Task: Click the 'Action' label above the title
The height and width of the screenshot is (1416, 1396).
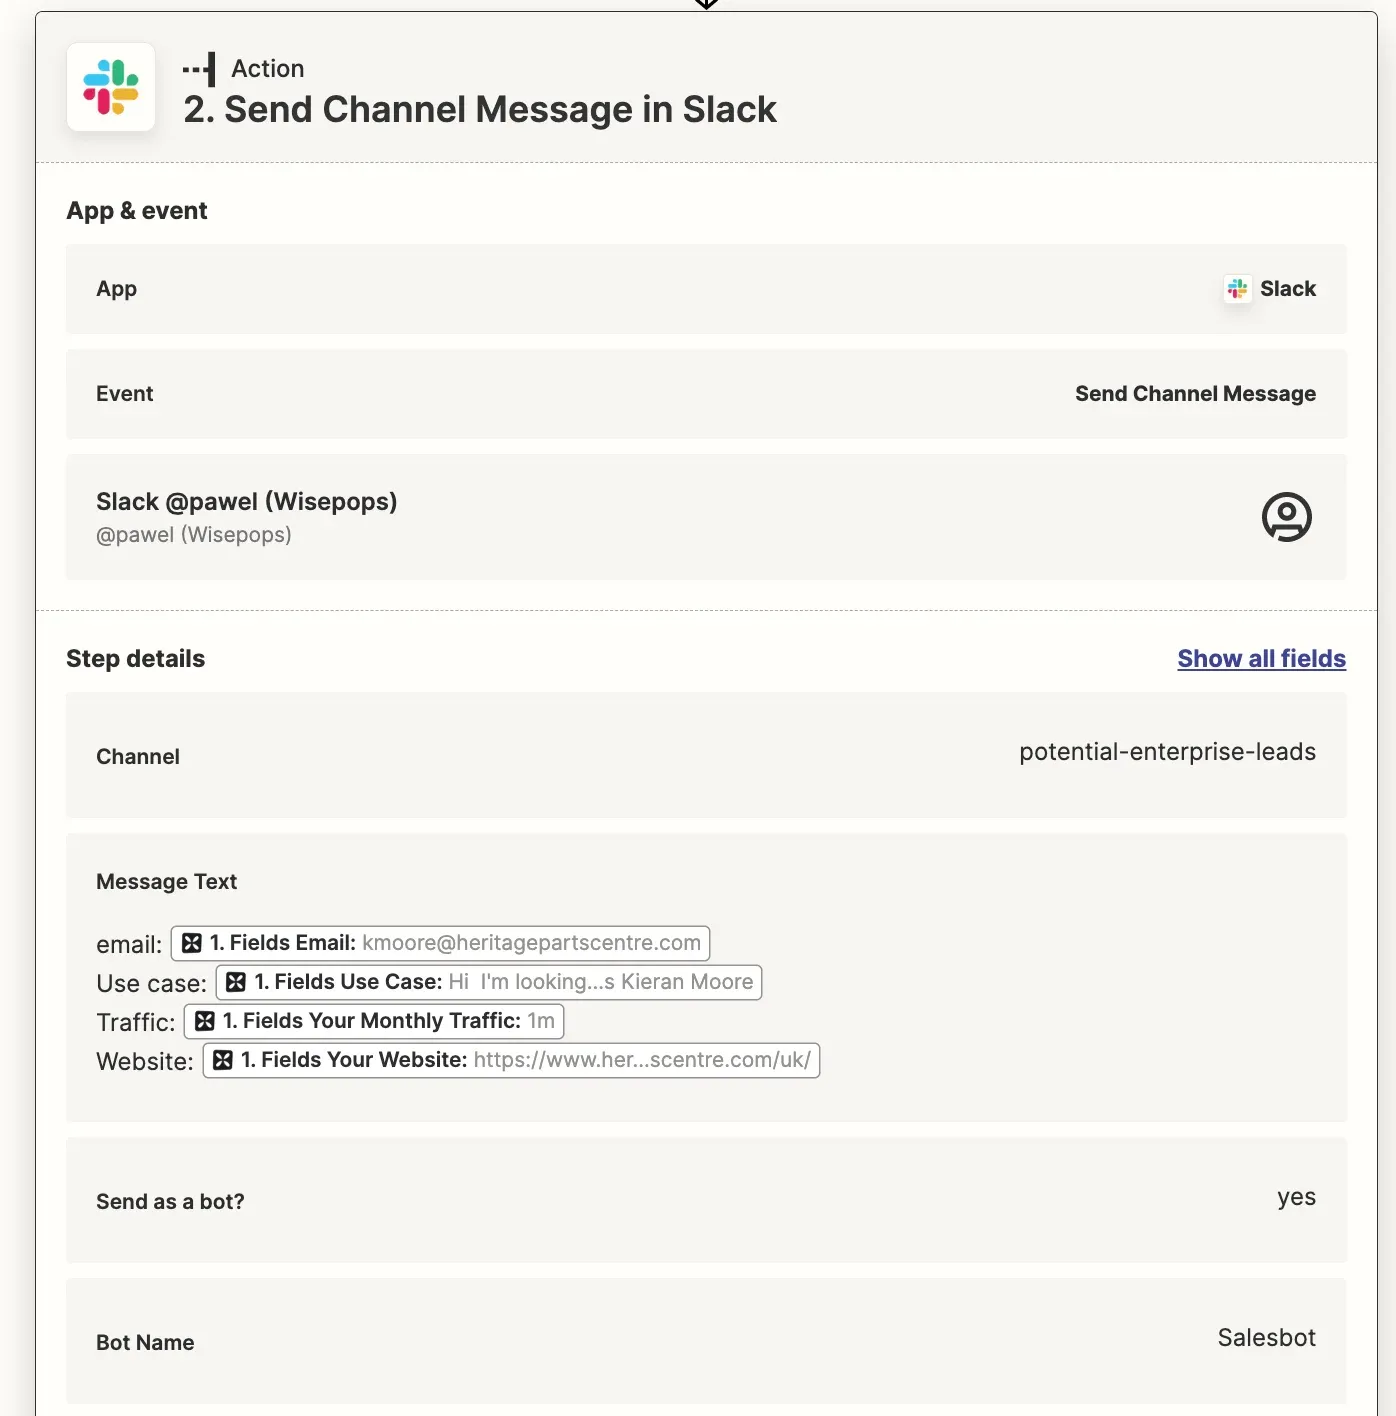Action: coord(268,69)
